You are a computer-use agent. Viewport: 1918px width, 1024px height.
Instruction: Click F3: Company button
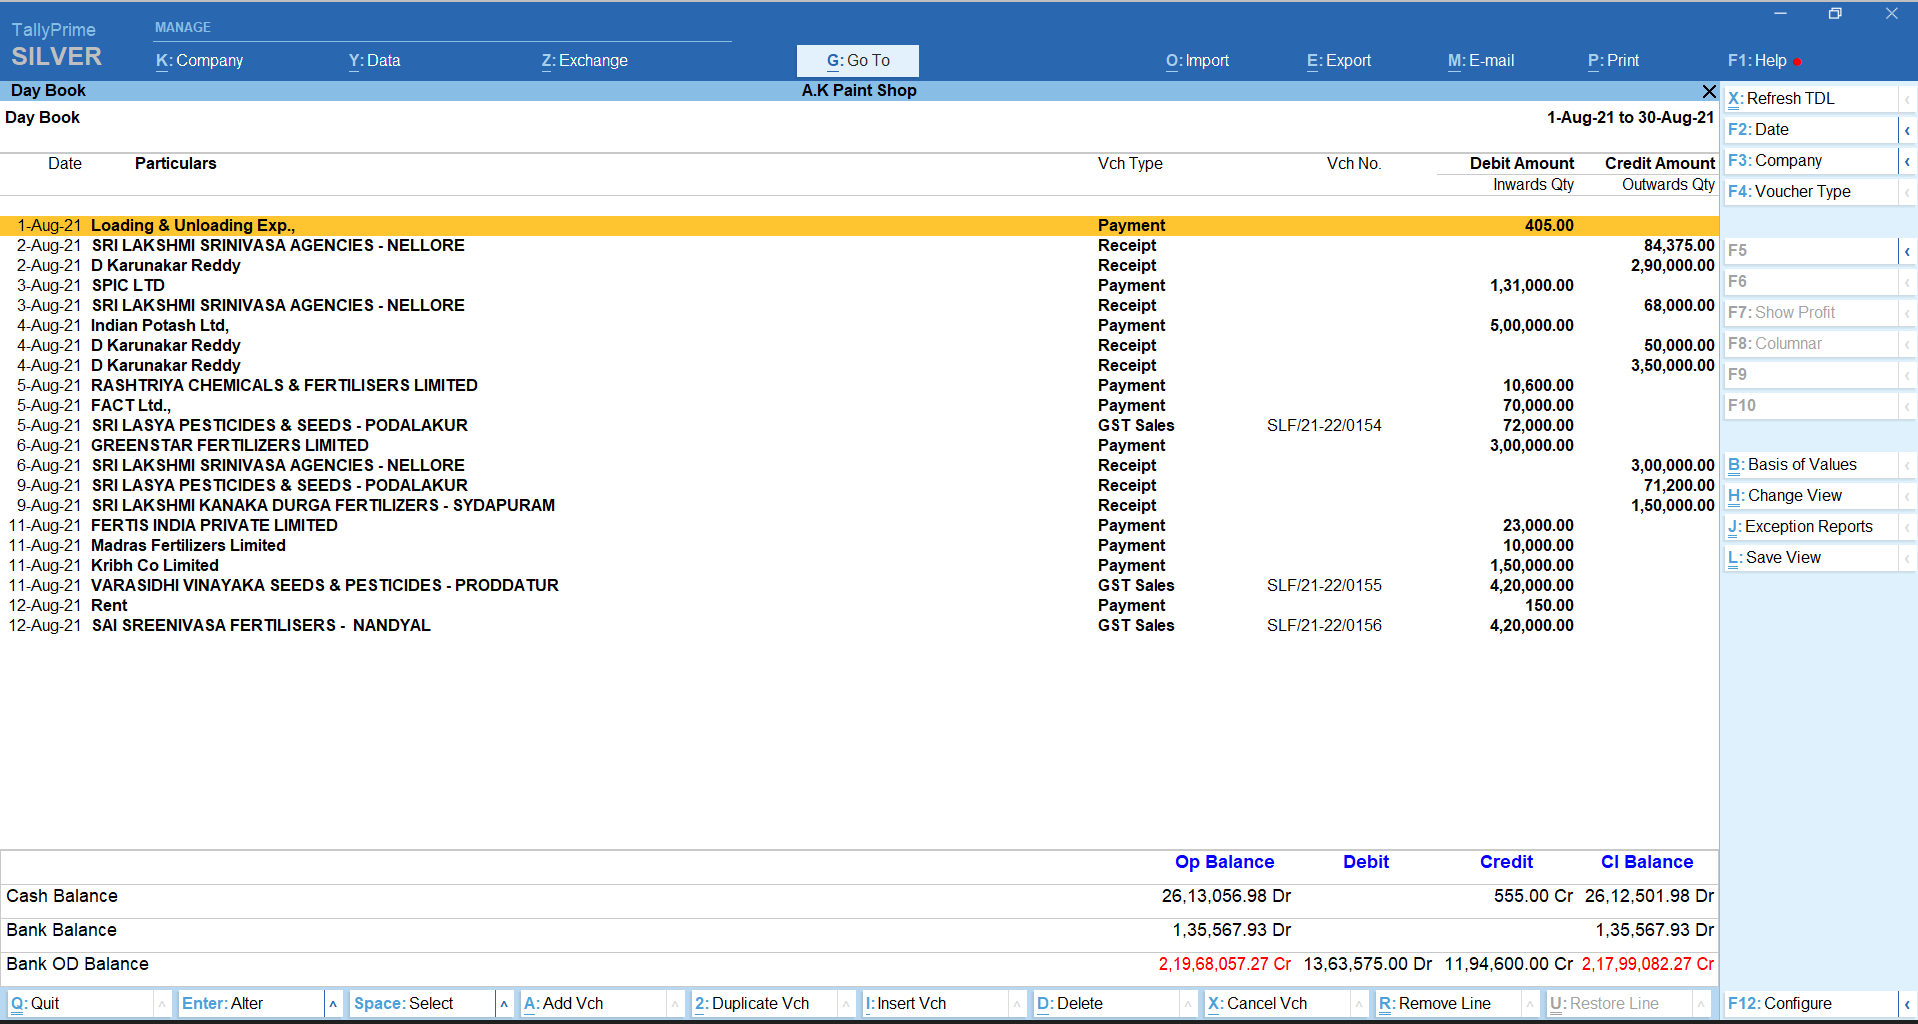pyautogui.click(x=1811, y=161)
